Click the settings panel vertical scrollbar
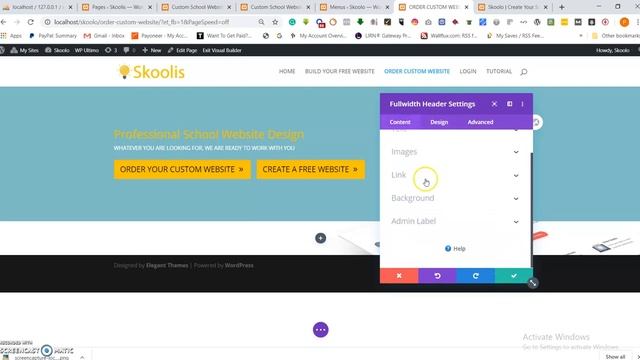 [x=531, y=210]
